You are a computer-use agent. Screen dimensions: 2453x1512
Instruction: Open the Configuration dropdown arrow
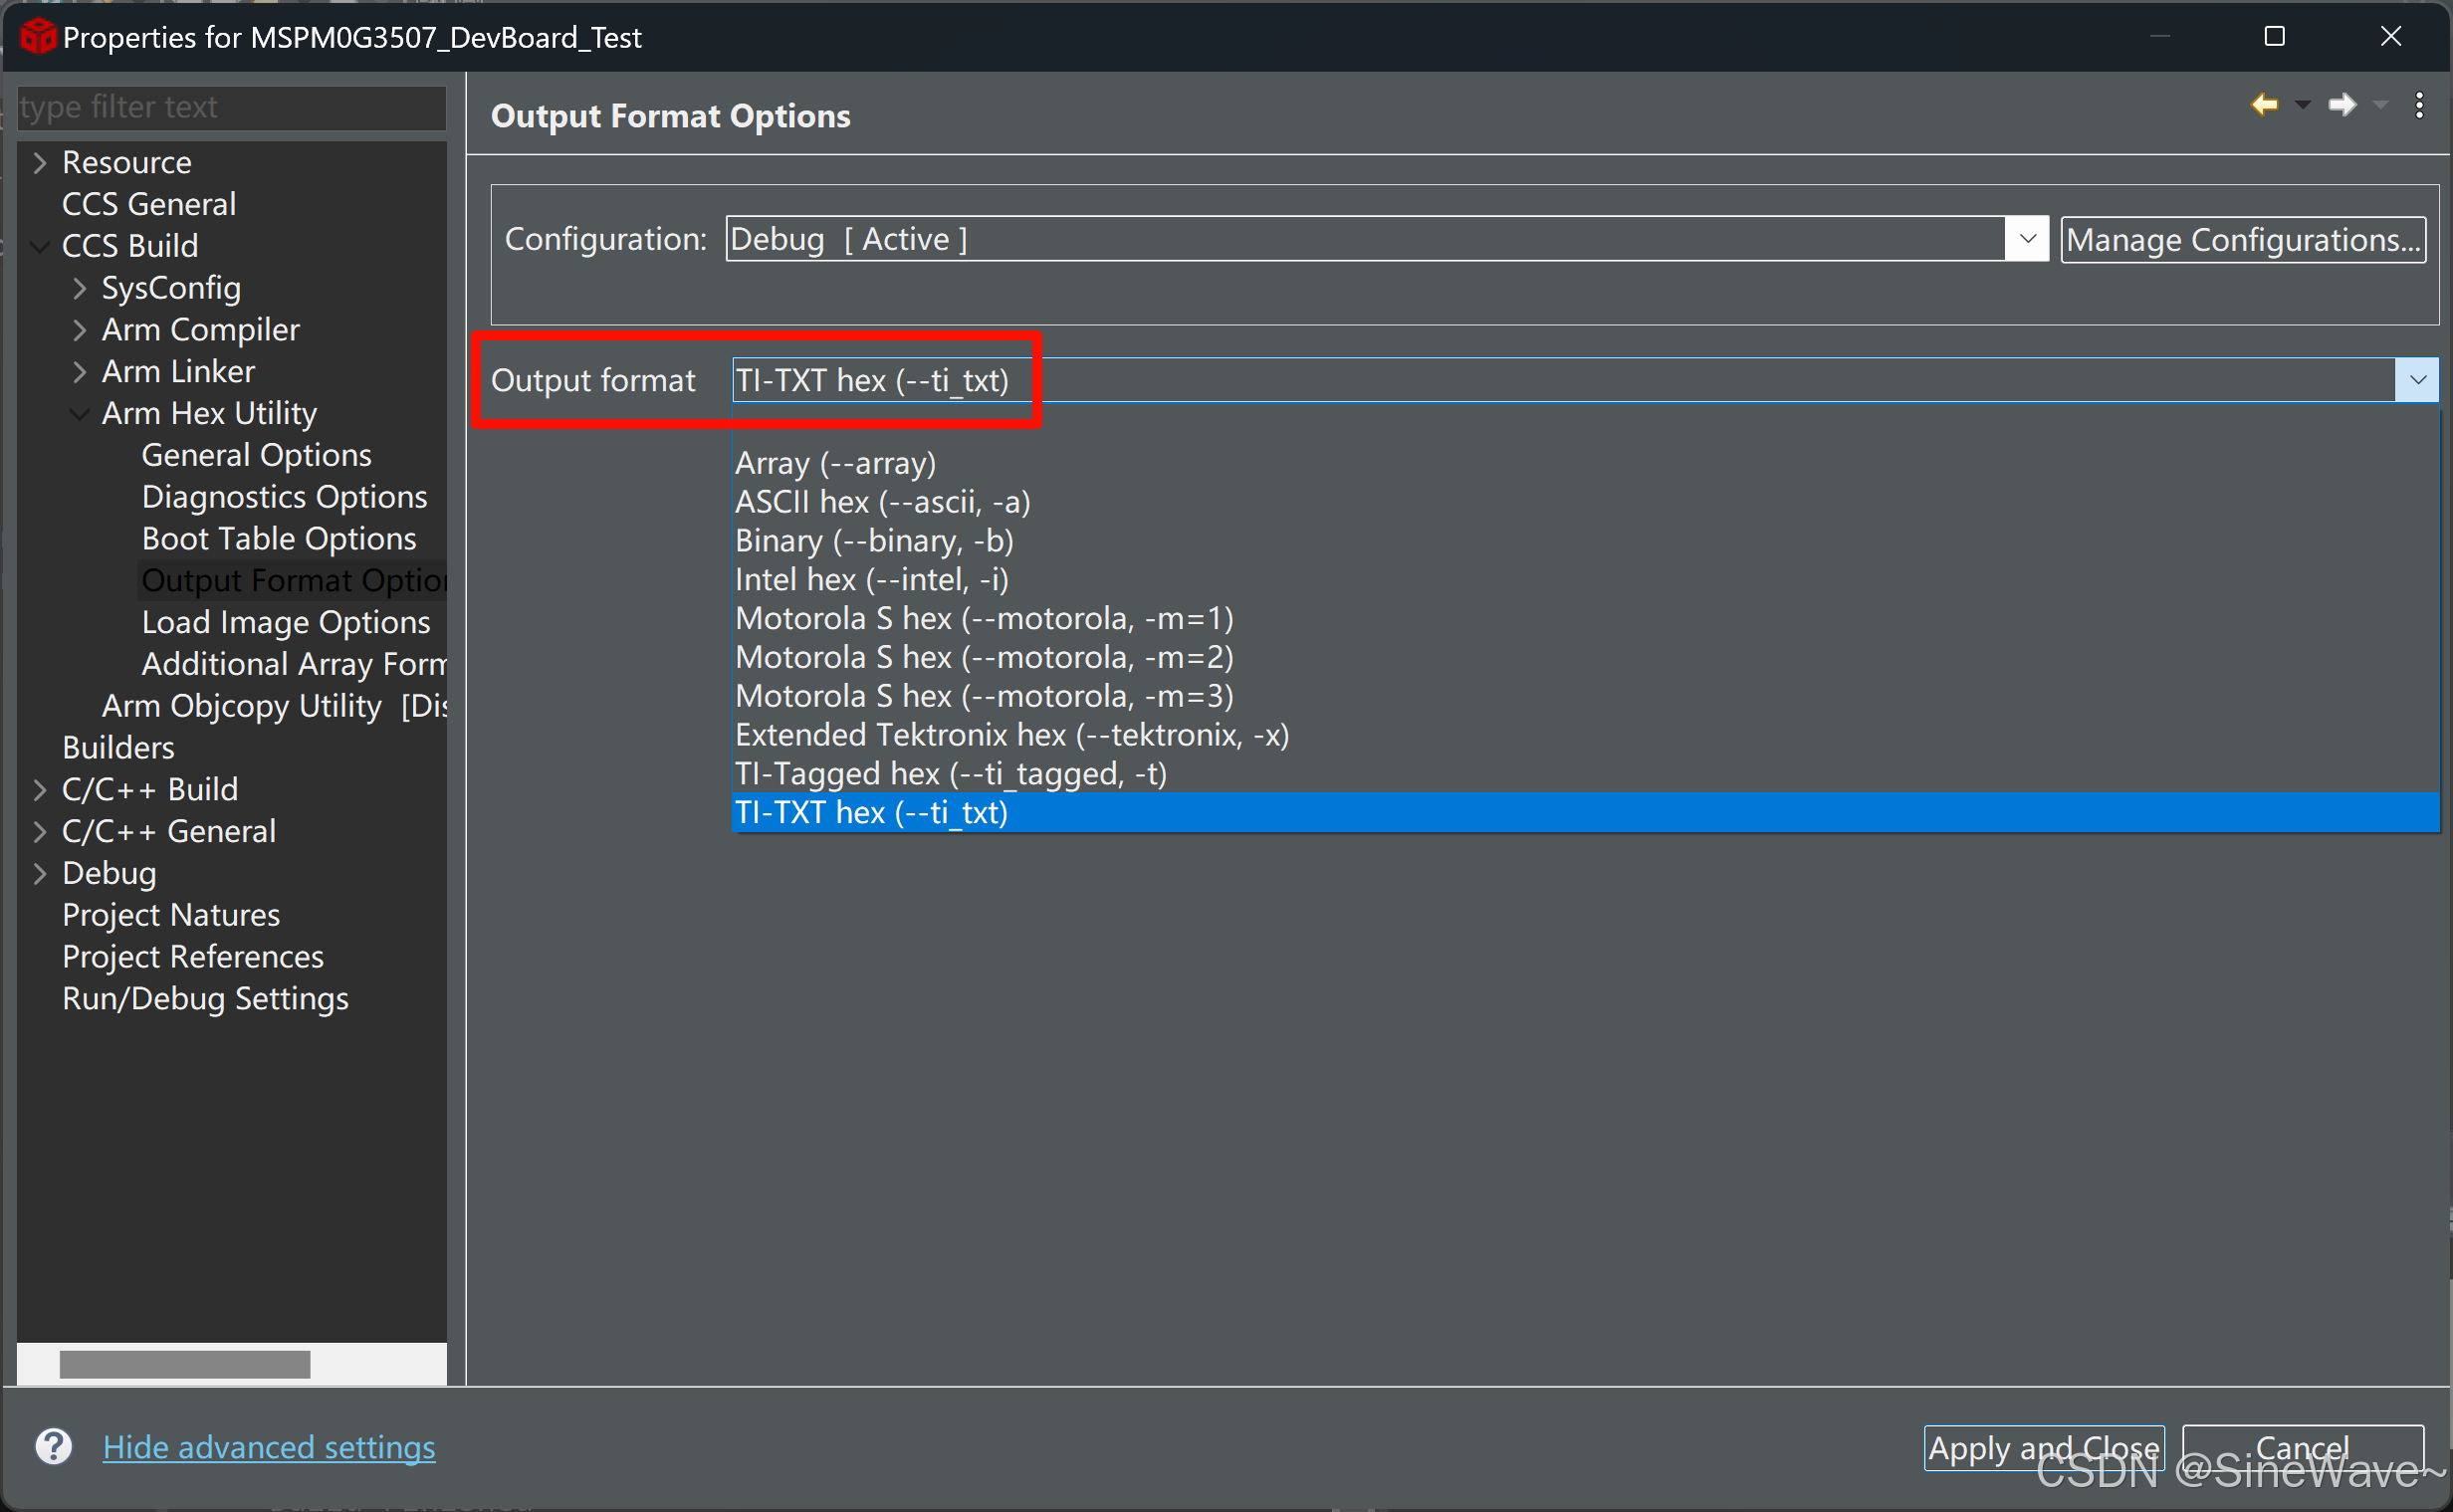(2027, 239)
